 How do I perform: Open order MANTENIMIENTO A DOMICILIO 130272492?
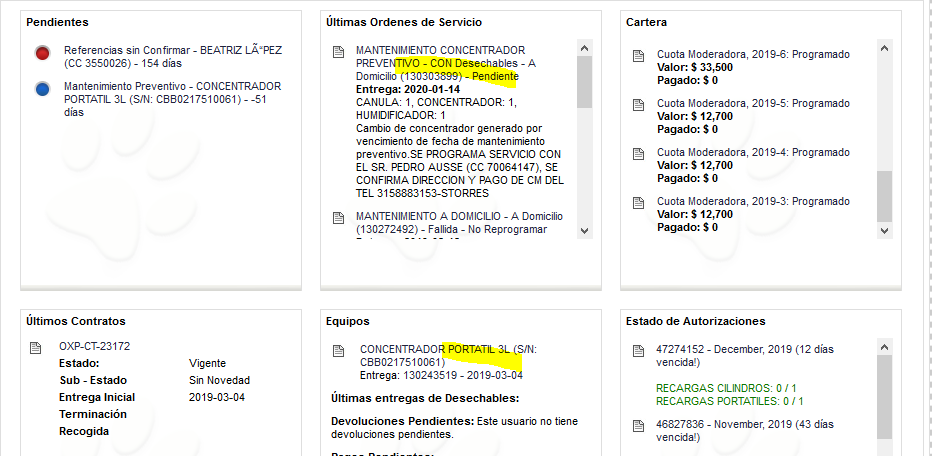459,223
